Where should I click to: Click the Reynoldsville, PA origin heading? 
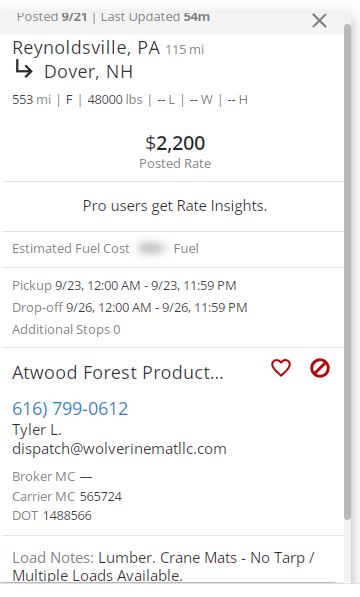coord(86,48)
